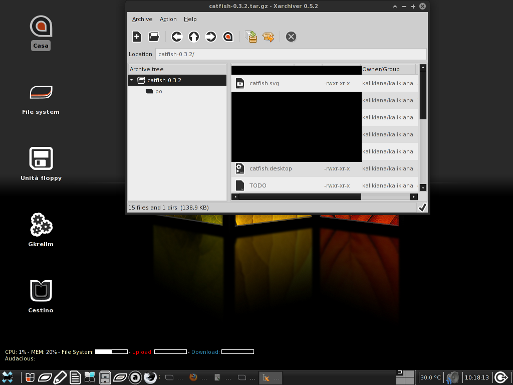513x385 pixels.
Task: Shade the Xarchiver window with the up-arrow title button
Action: tap(395, 6)
